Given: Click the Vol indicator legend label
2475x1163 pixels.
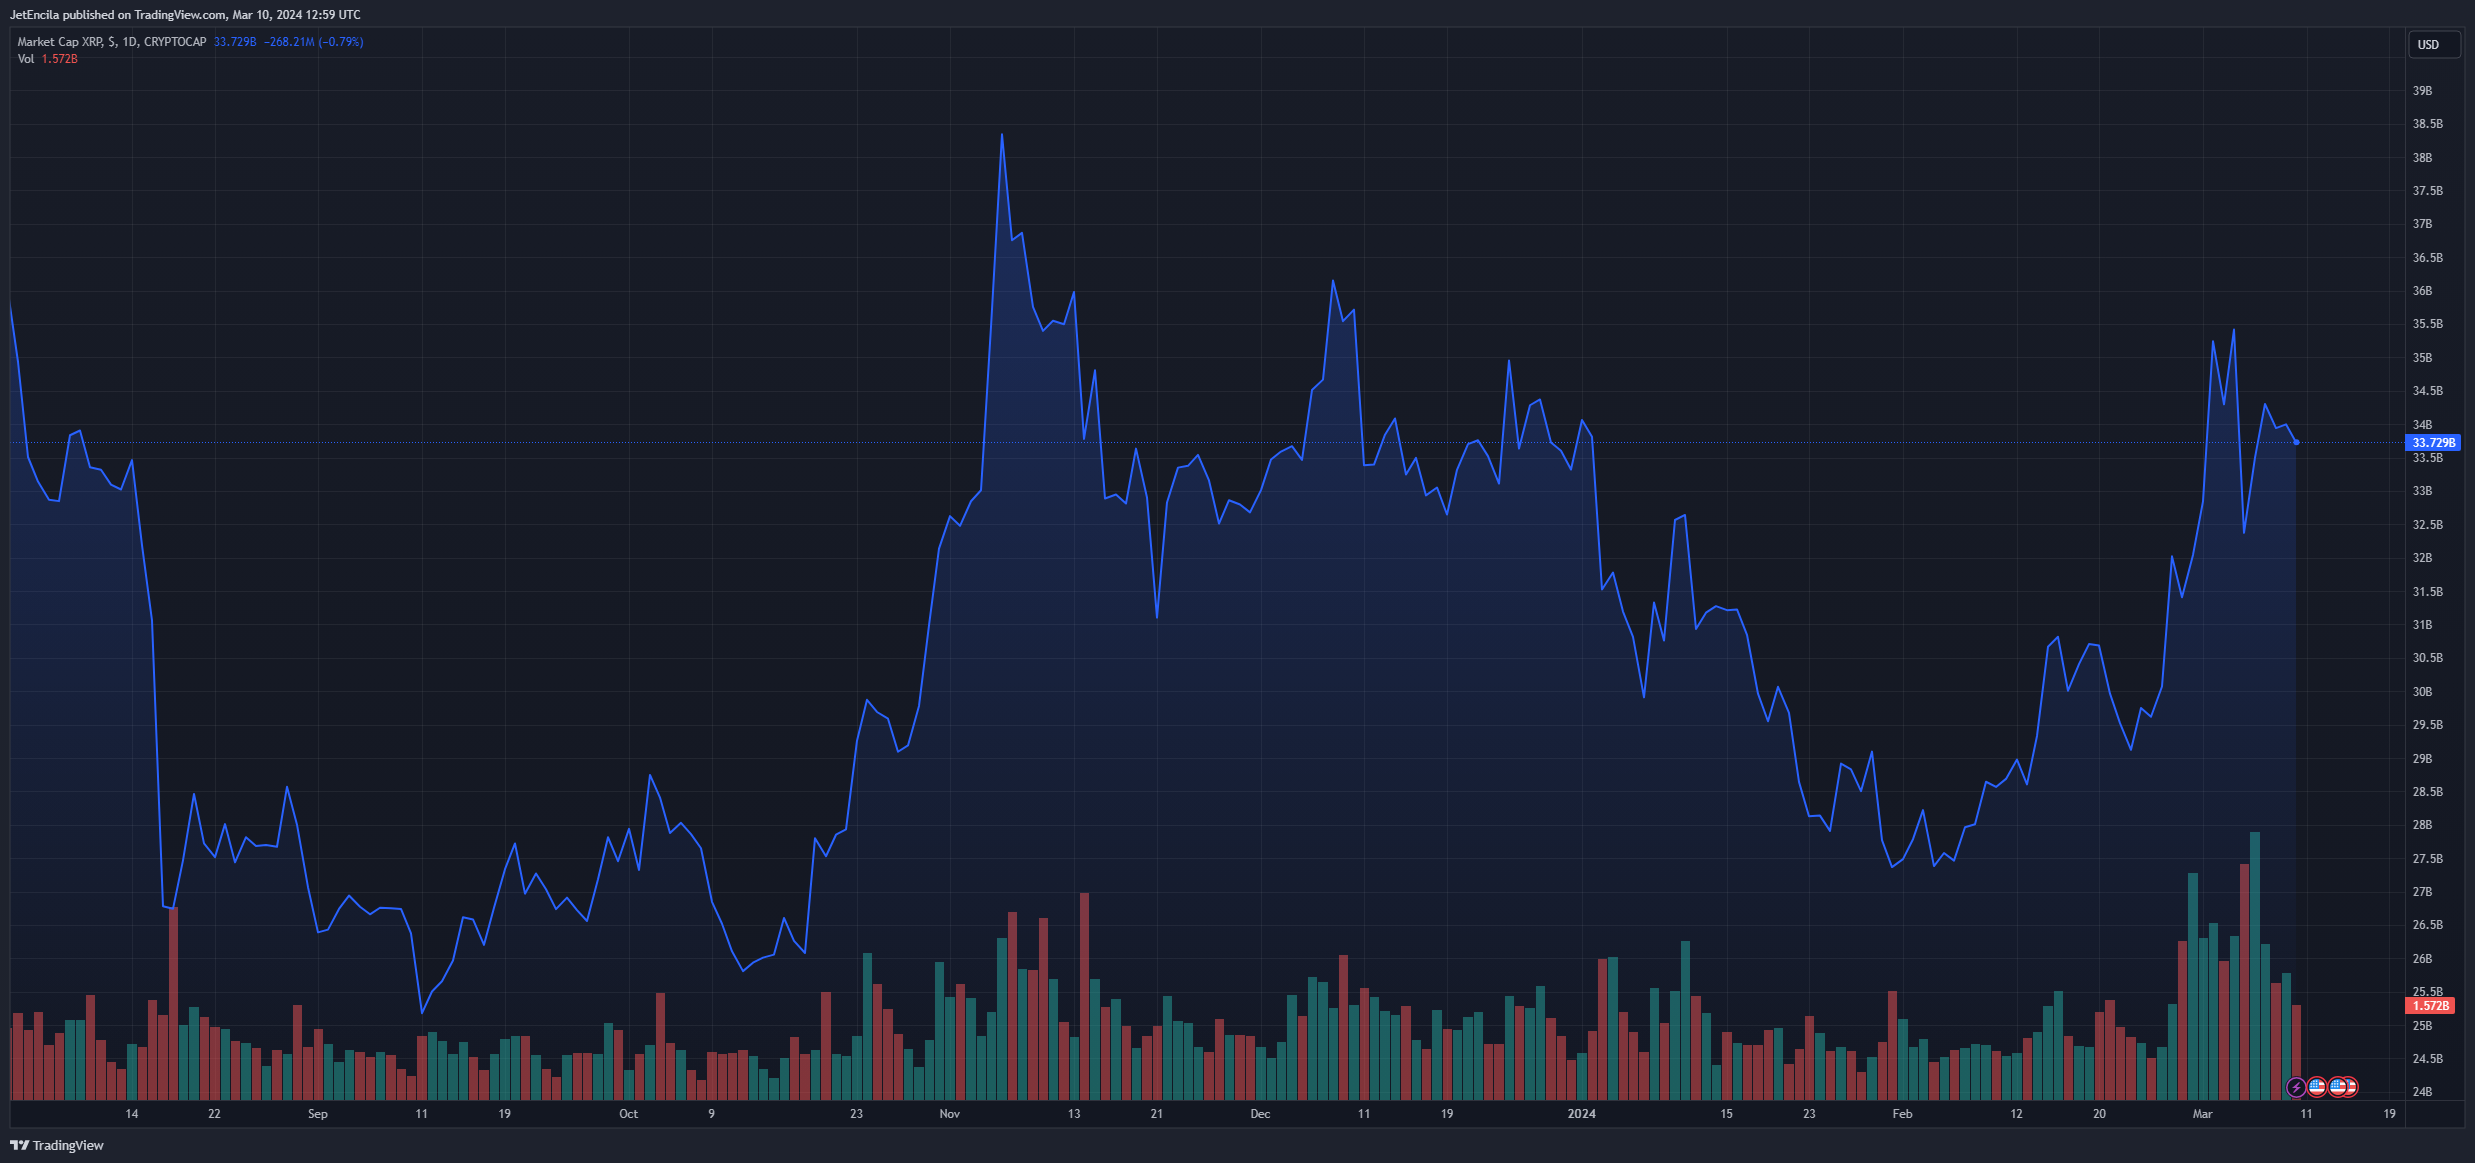Looking at the screenshot, I should point(26,59).
